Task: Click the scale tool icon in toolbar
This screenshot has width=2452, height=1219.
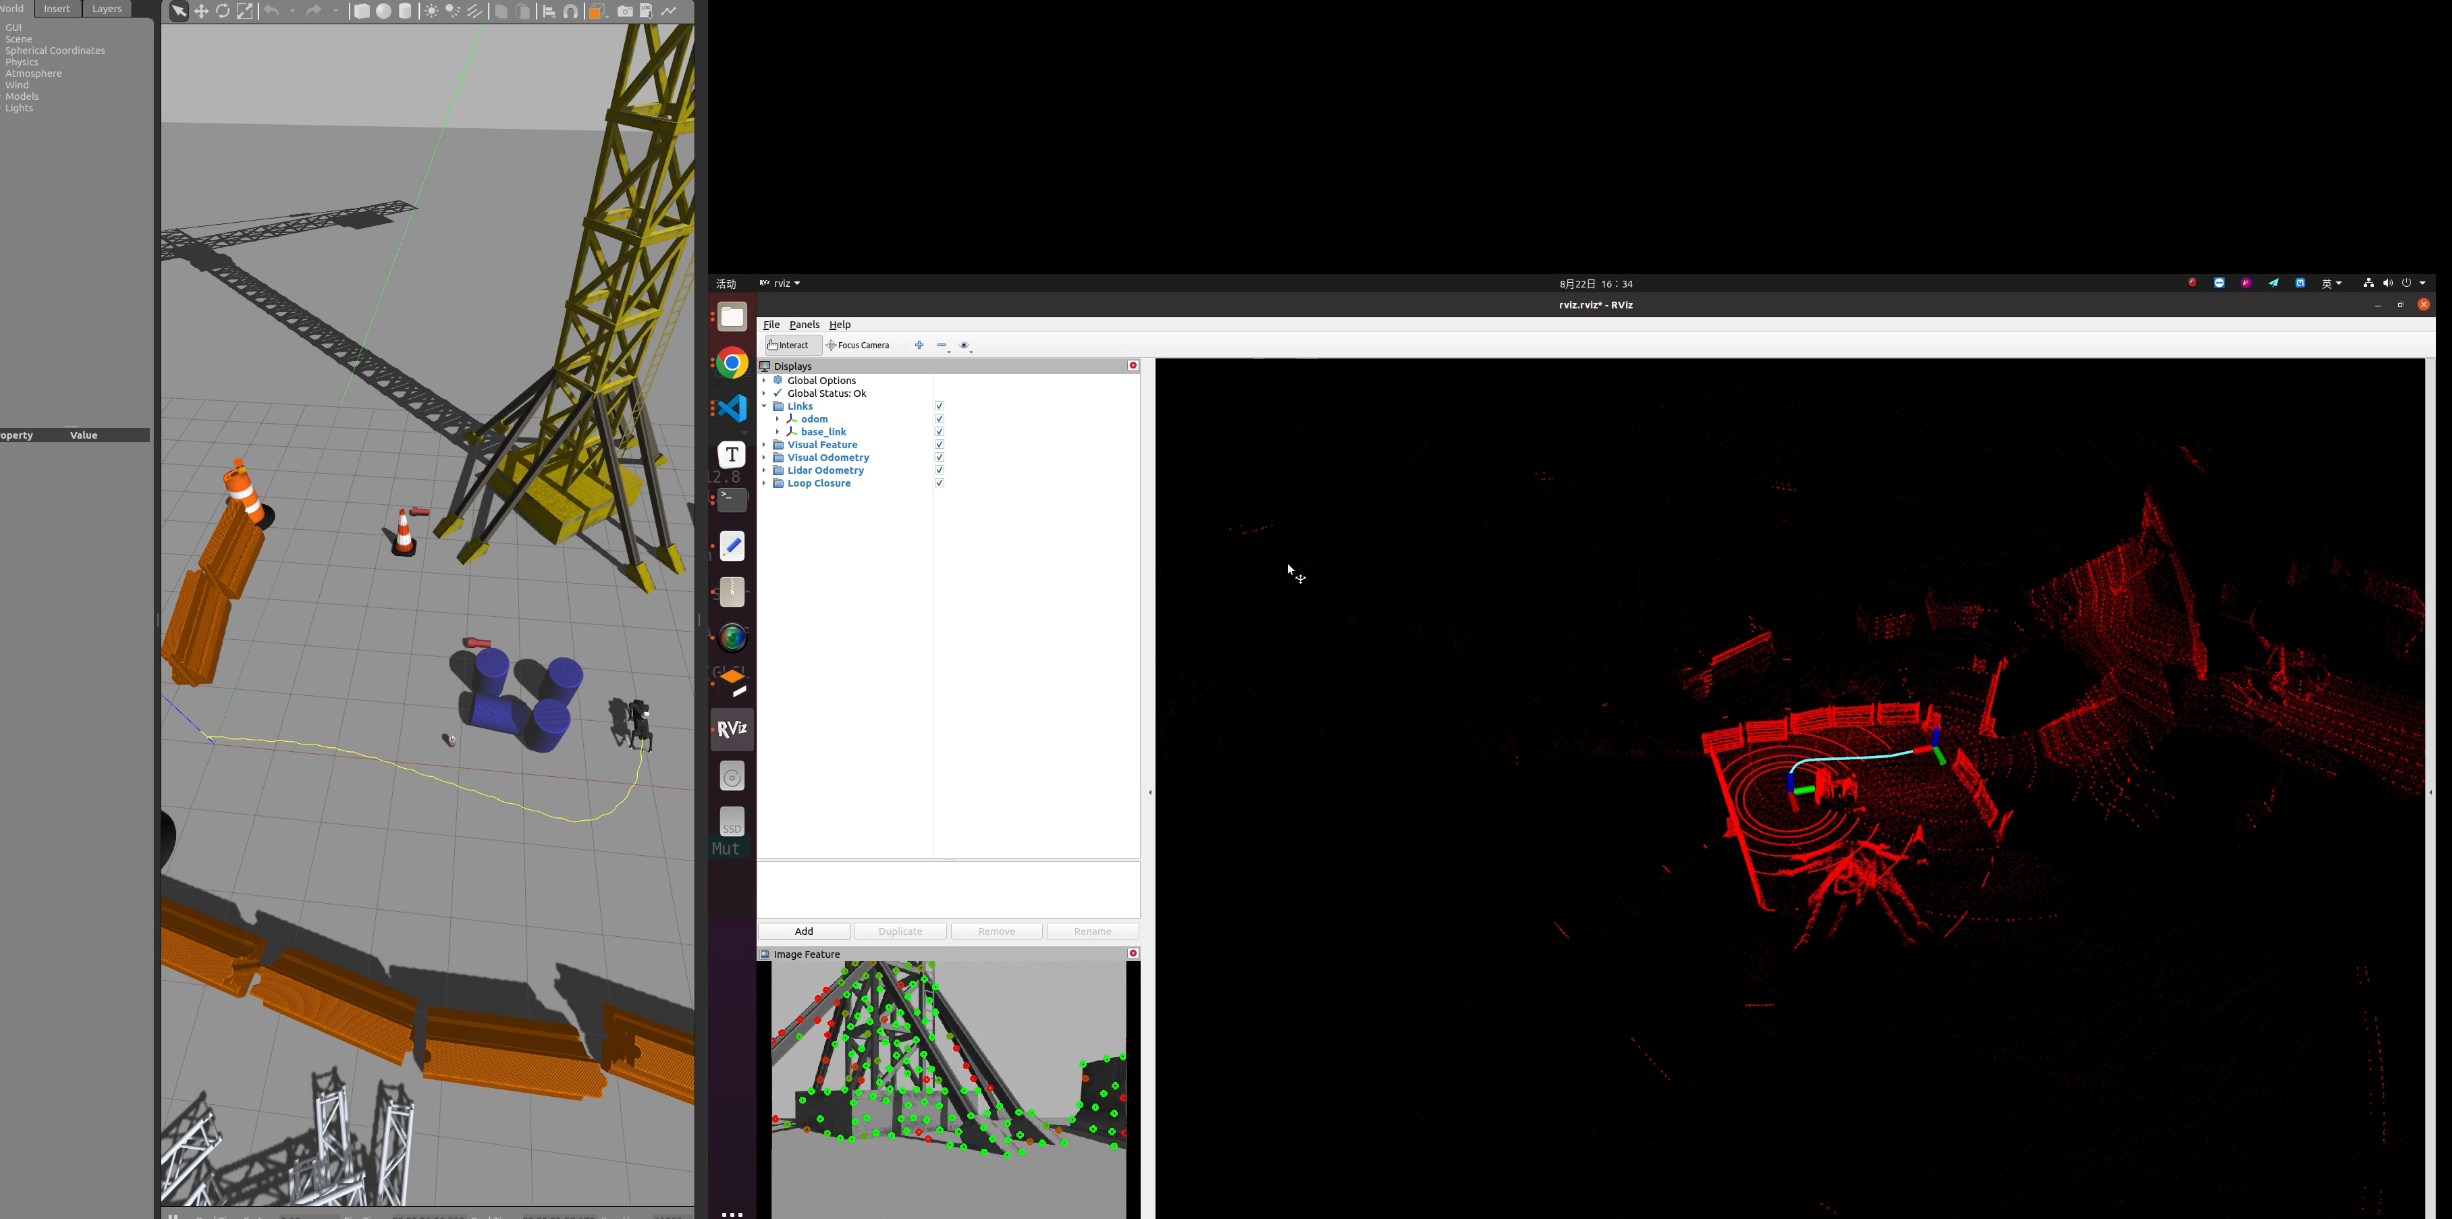Action: [244, 11]
